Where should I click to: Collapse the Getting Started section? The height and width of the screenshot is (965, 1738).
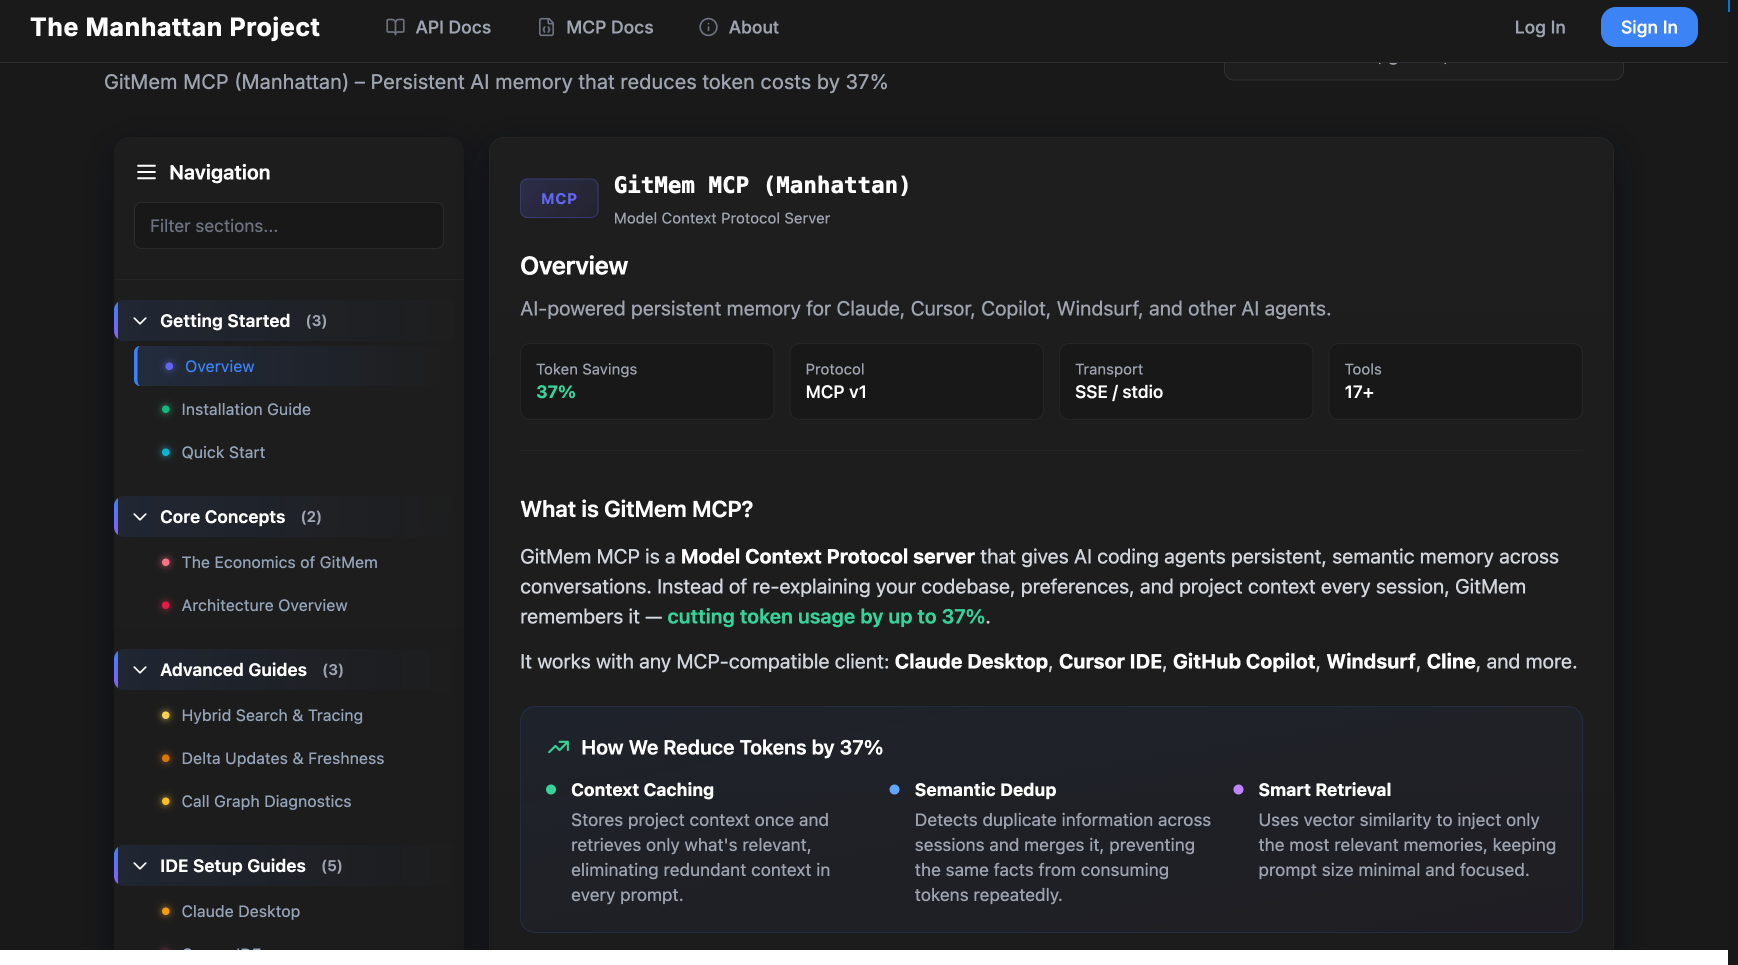pyautogui.click(x=140, y=321)
